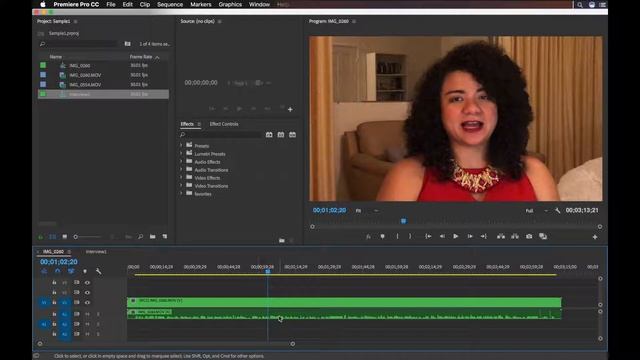
Task: Filter by Accelerated Effects badge icon
Action: (x=269, y=135)
